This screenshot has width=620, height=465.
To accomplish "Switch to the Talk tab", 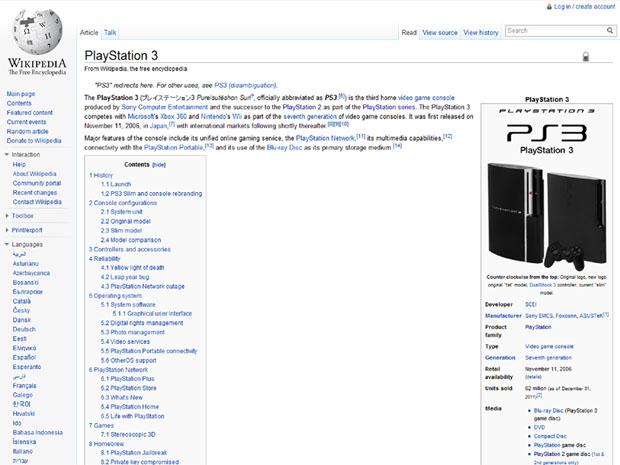I will 110,32.
